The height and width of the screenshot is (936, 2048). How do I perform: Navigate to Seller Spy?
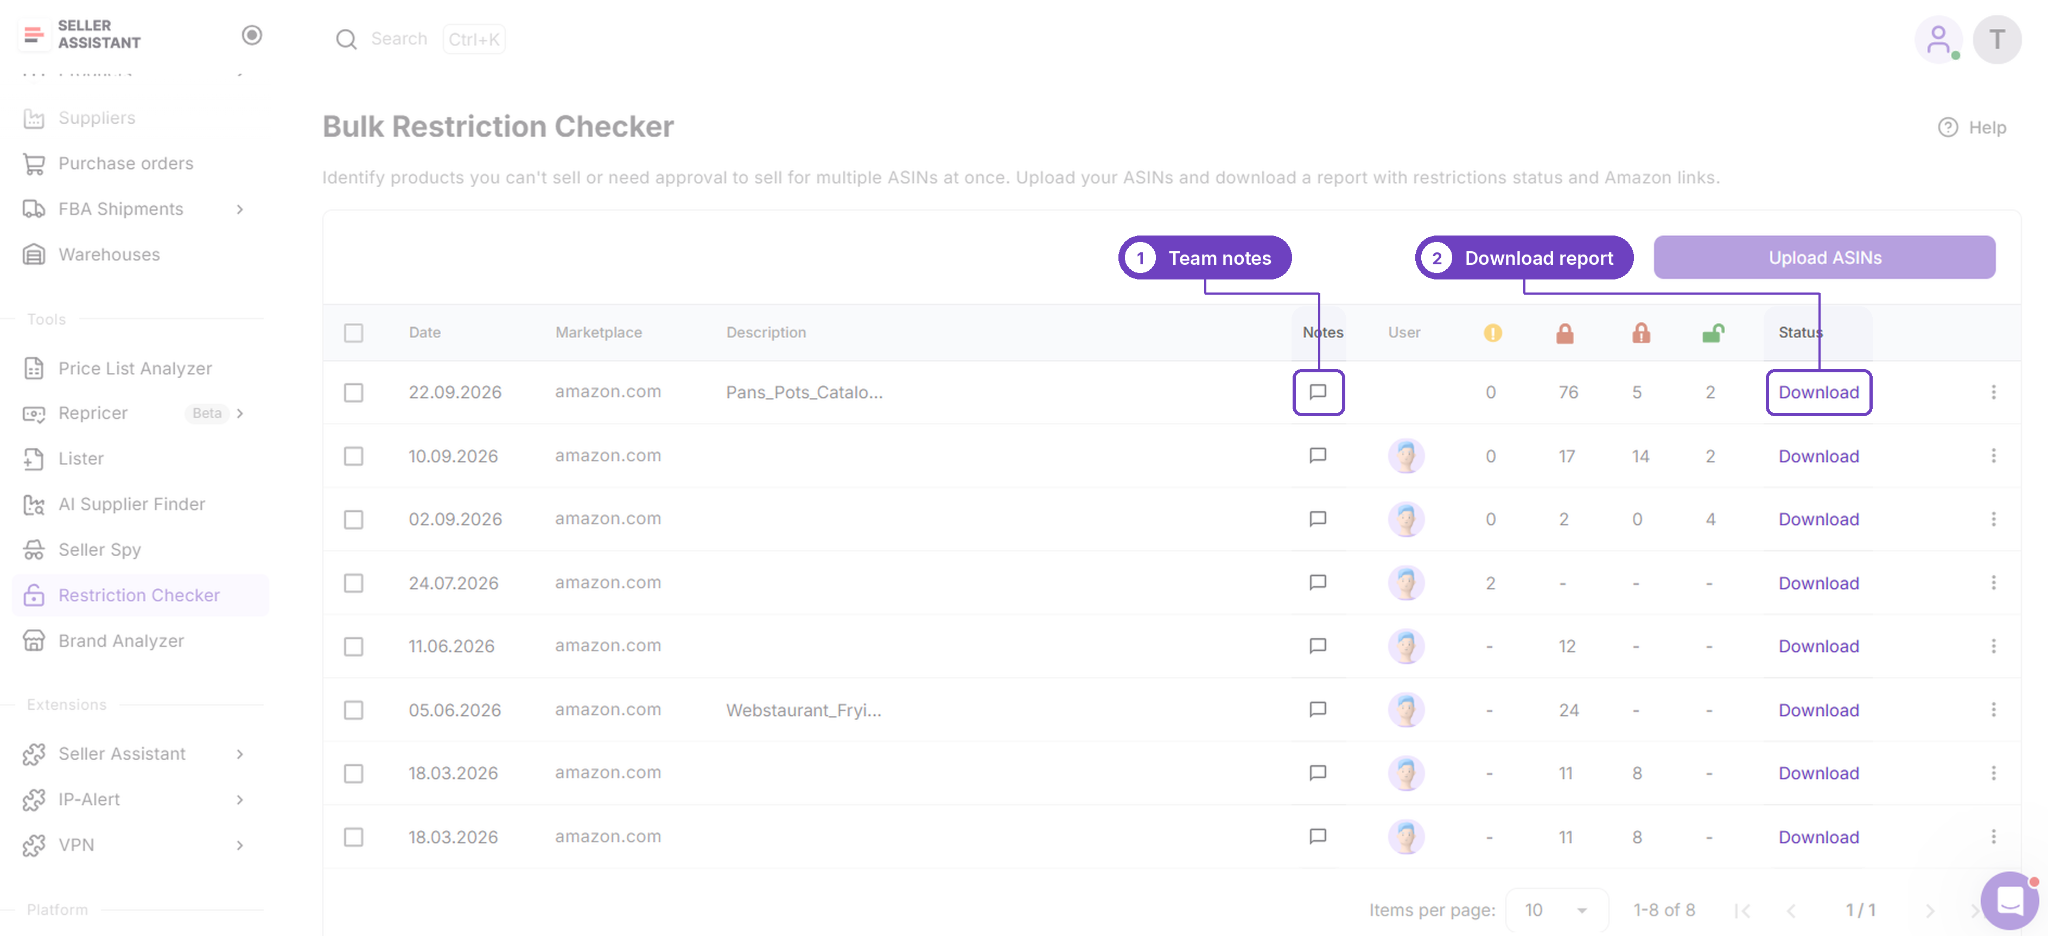tap(100, 550)
